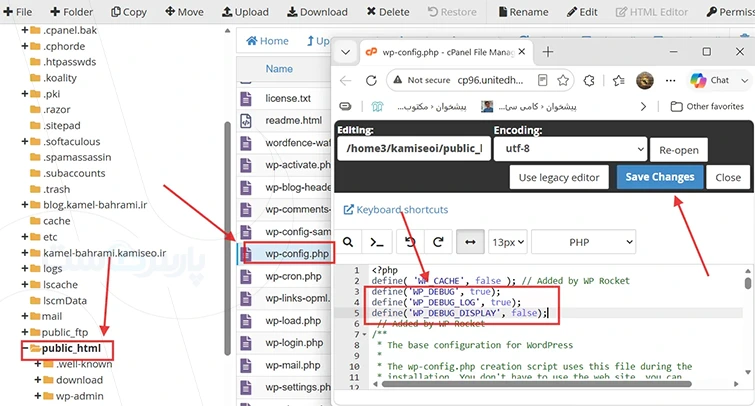The height and width of the screenshot is (406, 755).
Task: Go back in the browser window
Action: 345,80
